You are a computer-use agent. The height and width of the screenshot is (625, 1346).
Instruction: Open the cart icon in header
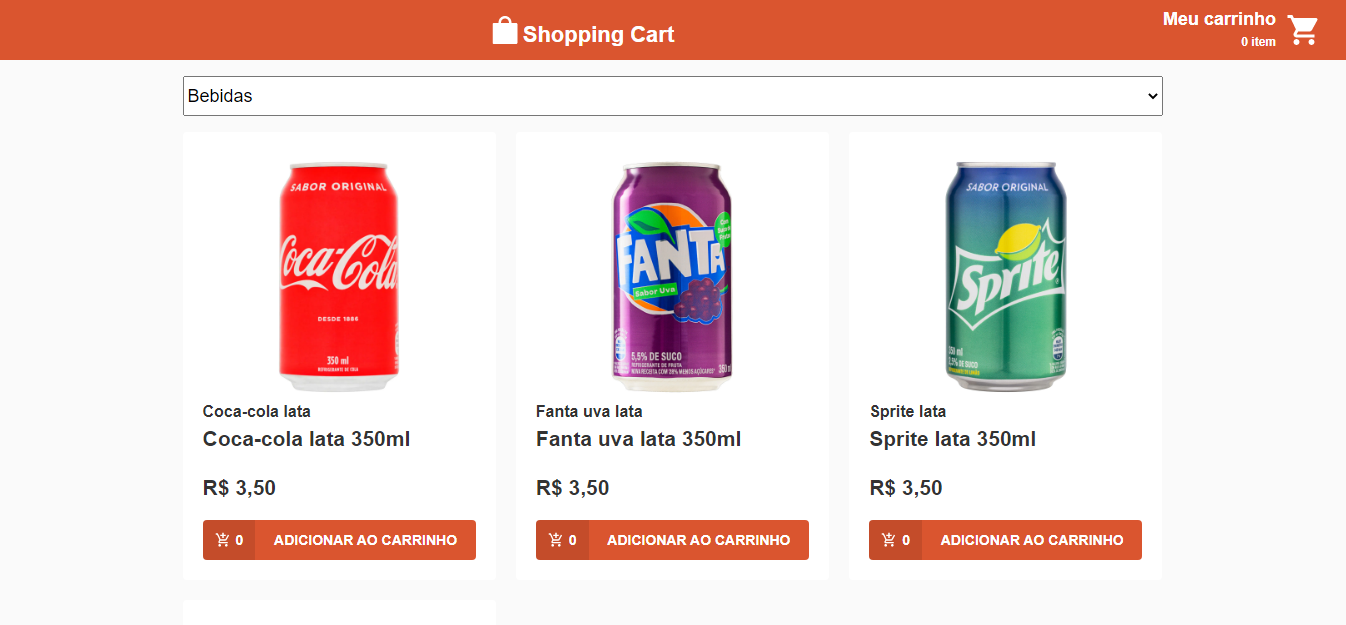click(x=1302, y=31)
